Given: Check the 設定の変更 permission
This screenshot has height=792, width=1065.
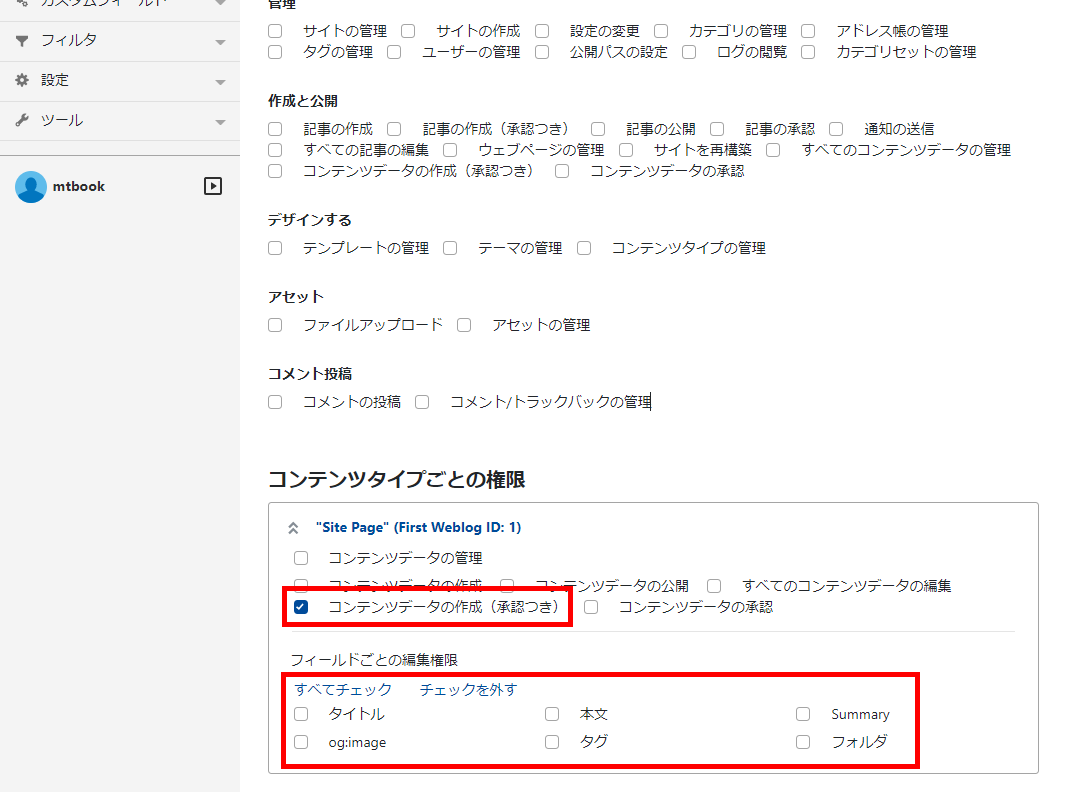Looking at the screenshot, I should [x=542, y=31].
